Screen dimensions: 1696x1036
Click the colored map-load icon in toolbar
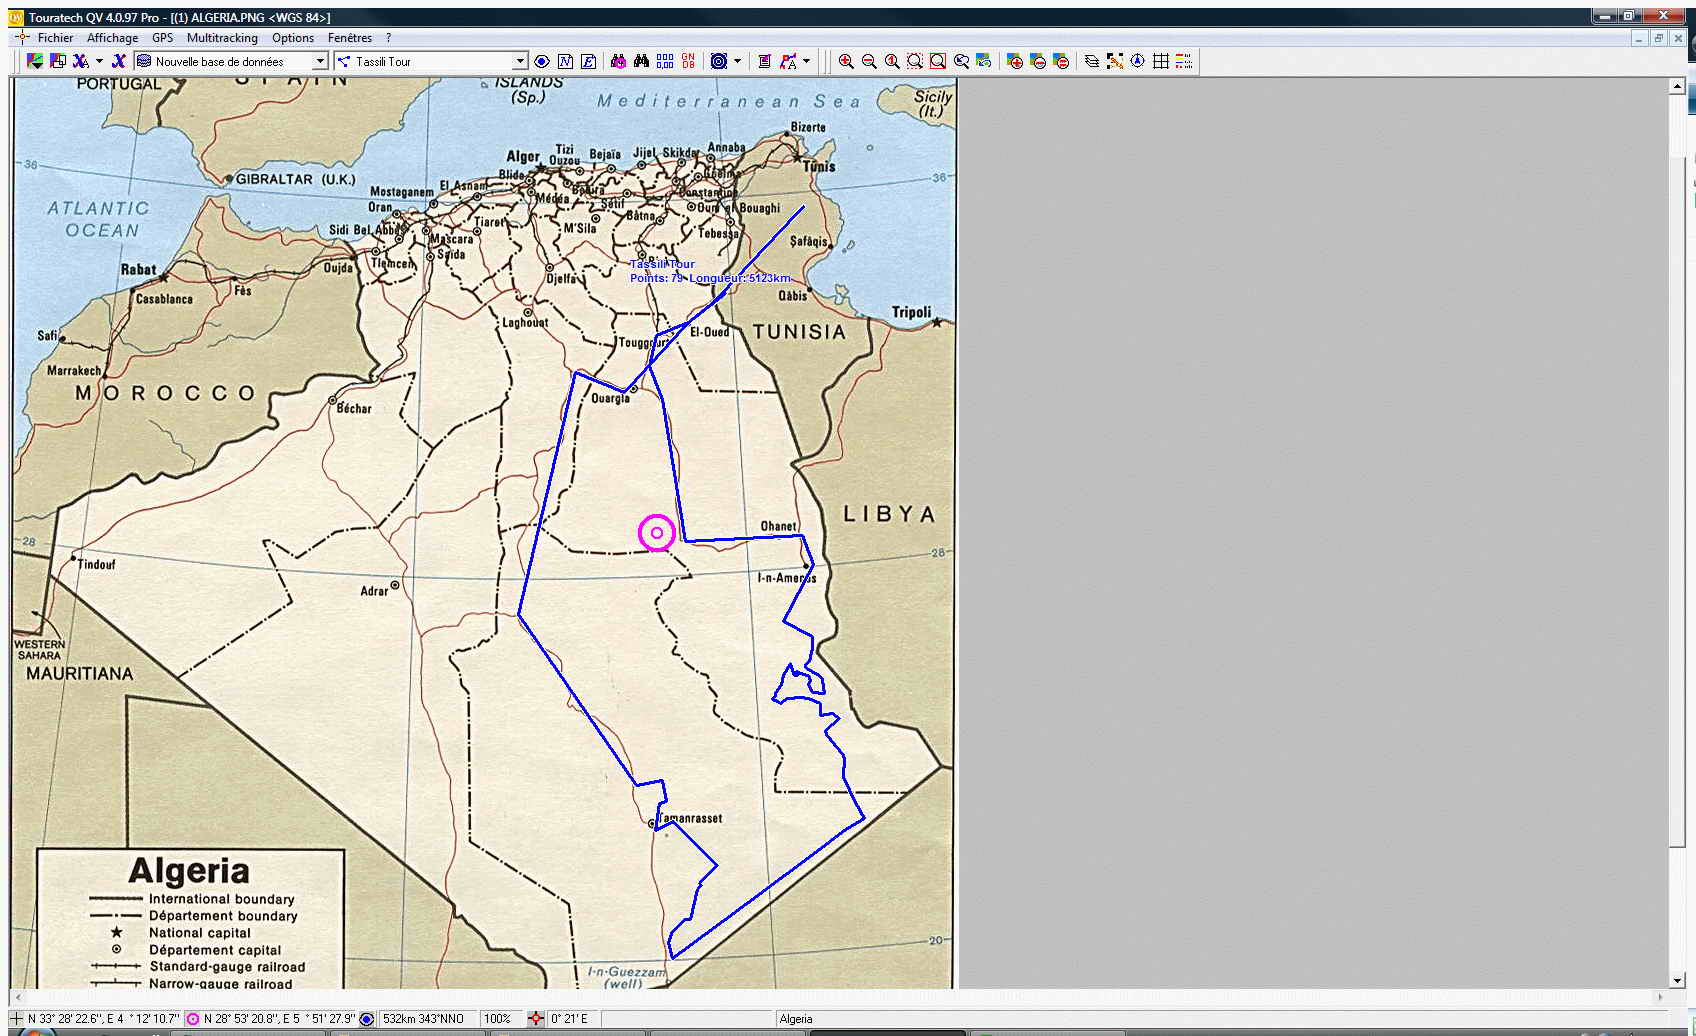[x=35, y=61]
